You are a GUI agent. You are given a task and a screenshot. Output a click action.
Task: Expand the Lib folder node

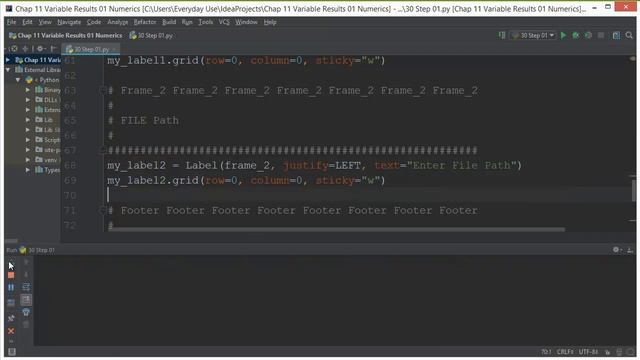click(28, 120)
